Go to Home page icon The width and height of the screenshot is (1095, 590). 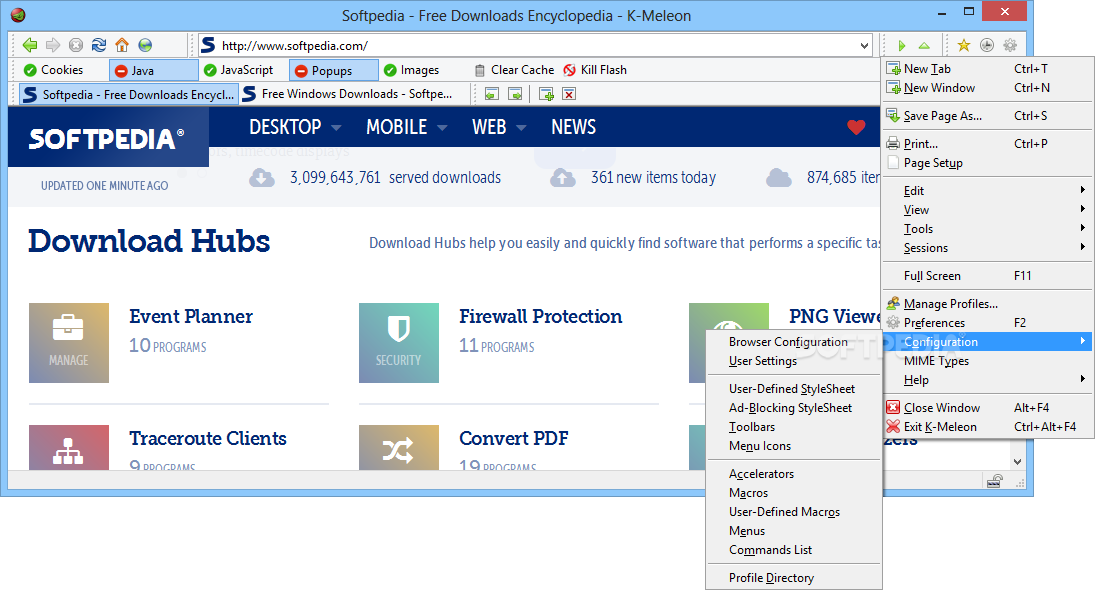click(122, 45)
